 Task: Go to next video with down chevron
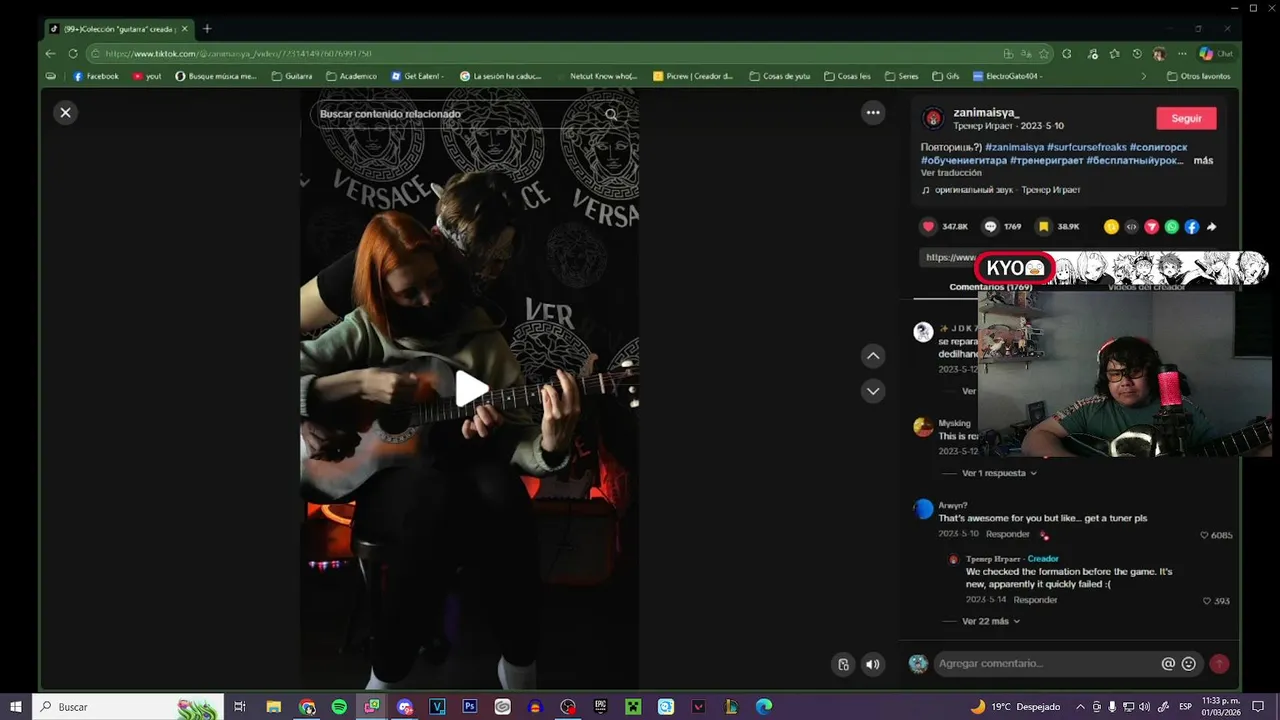coord(873,391)
